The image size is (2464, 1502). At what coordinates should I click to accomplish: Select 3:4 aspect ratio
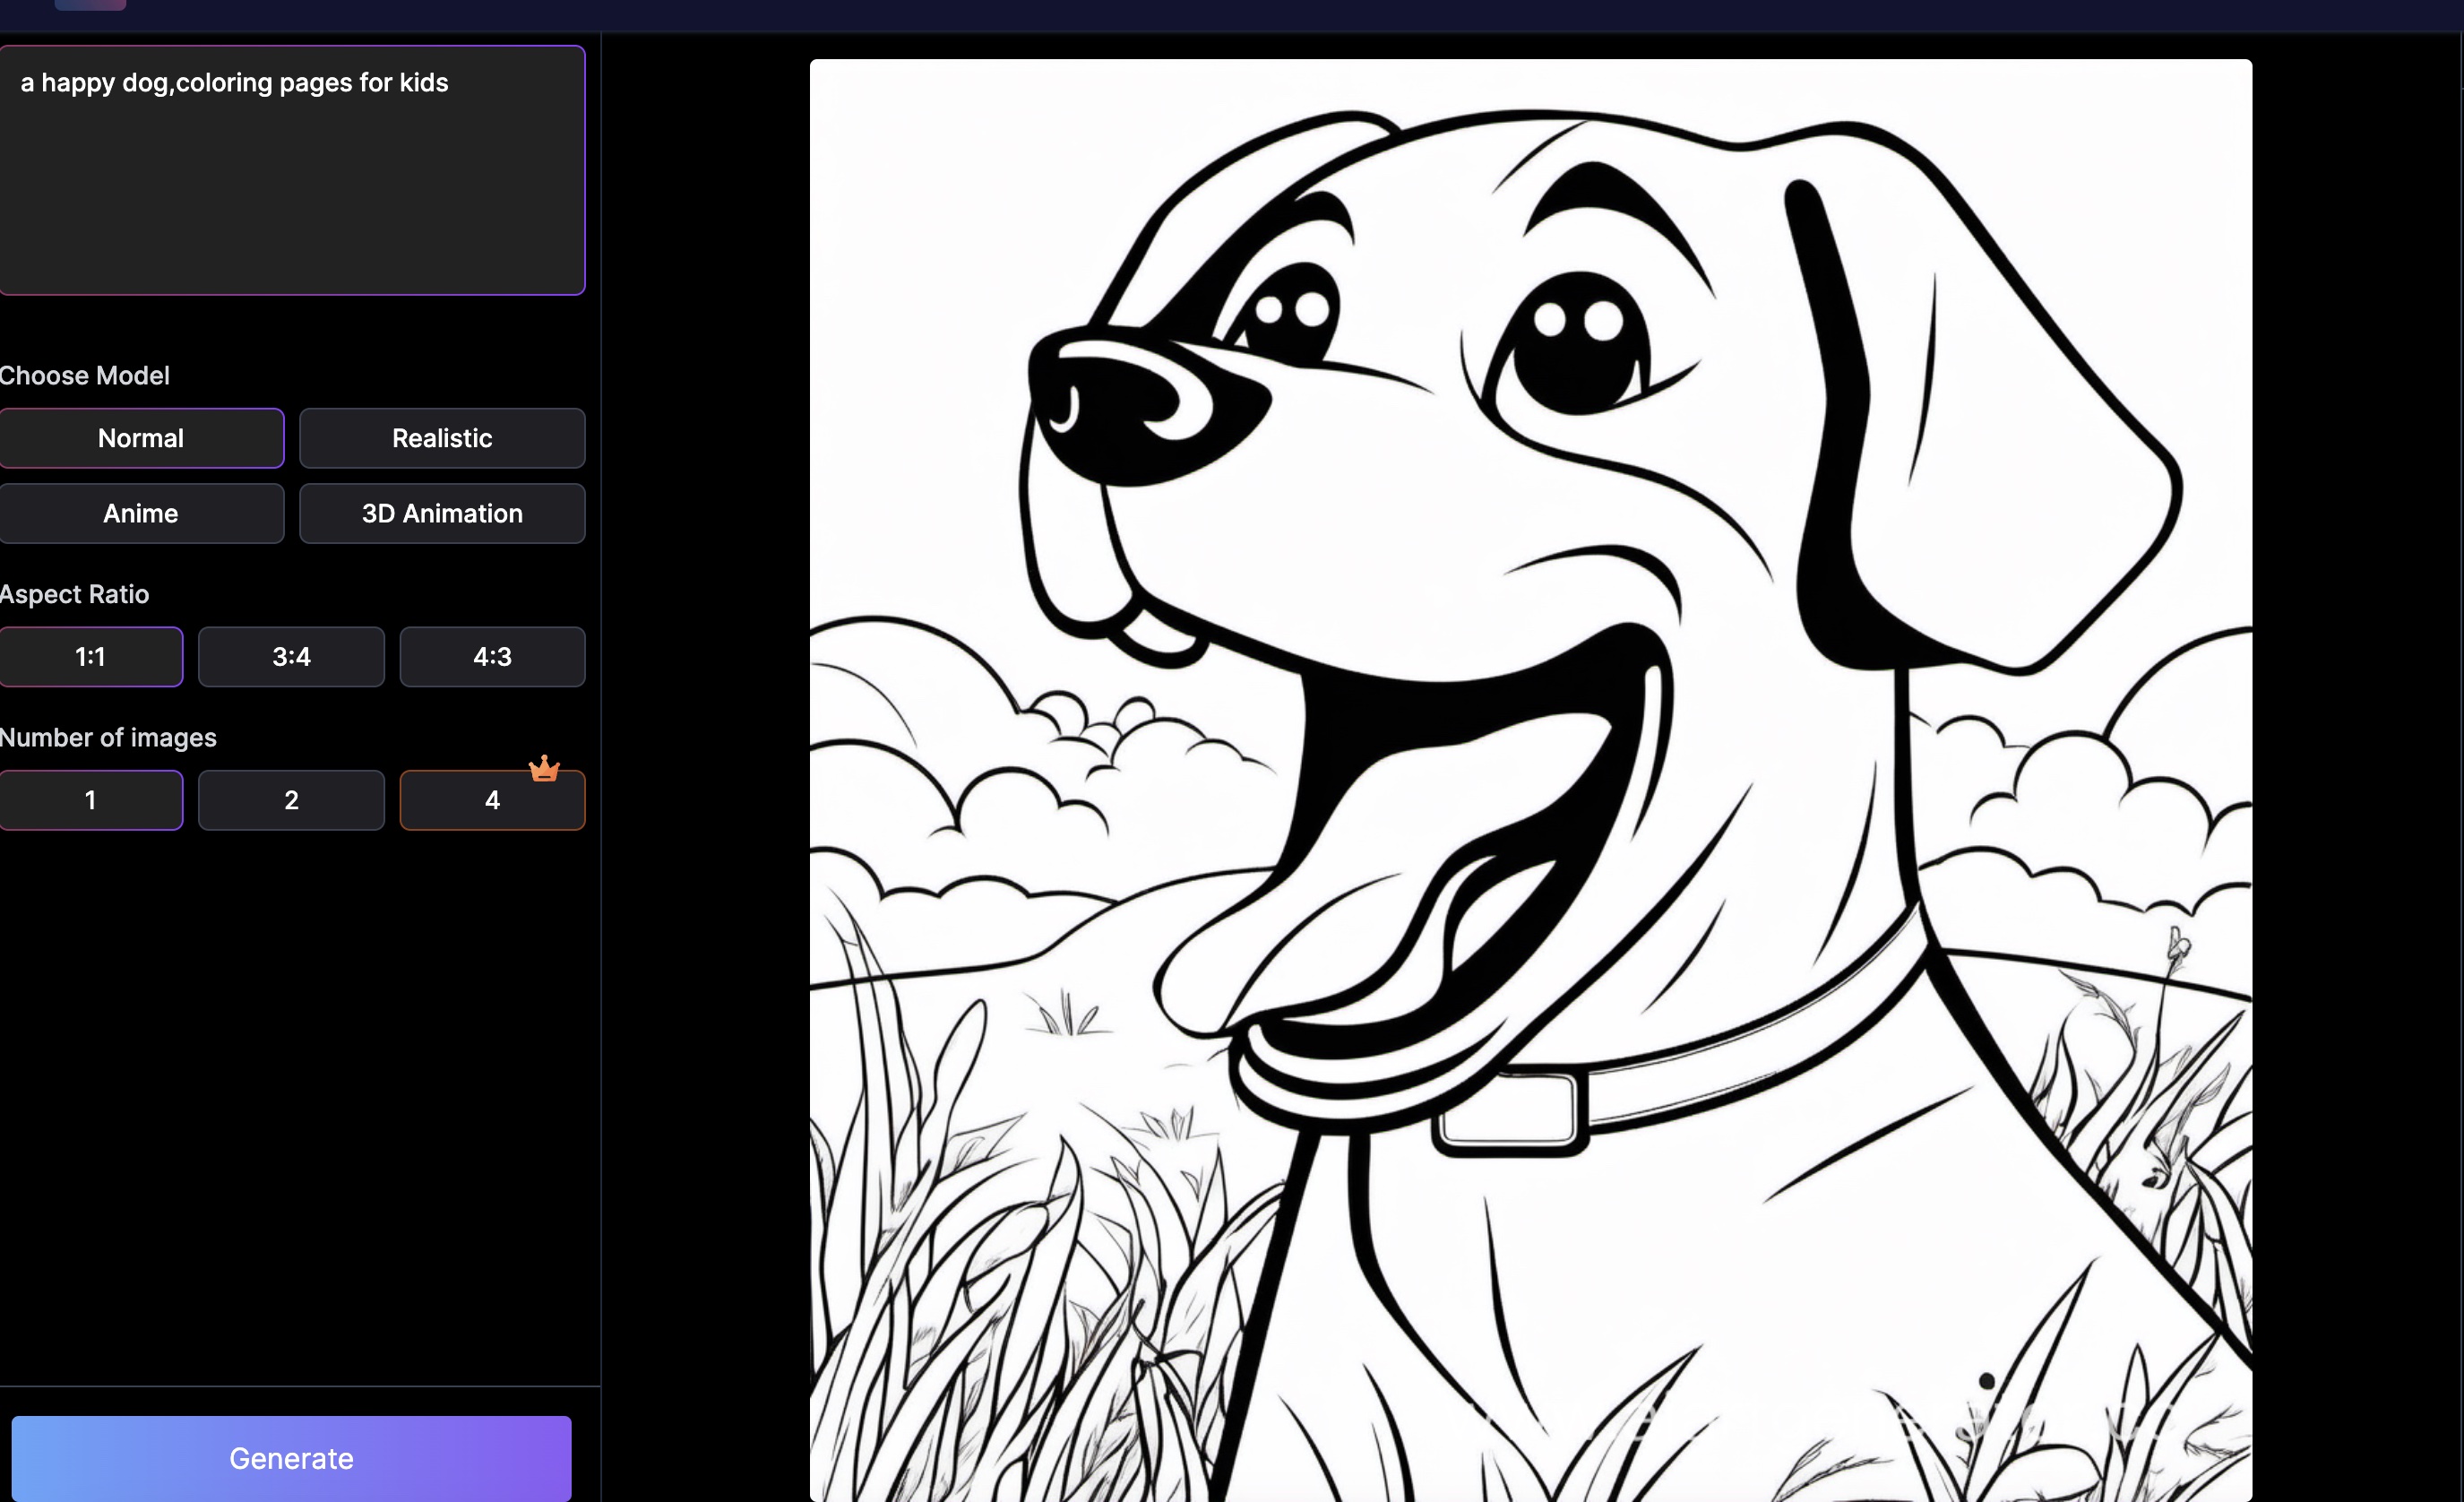290,657
